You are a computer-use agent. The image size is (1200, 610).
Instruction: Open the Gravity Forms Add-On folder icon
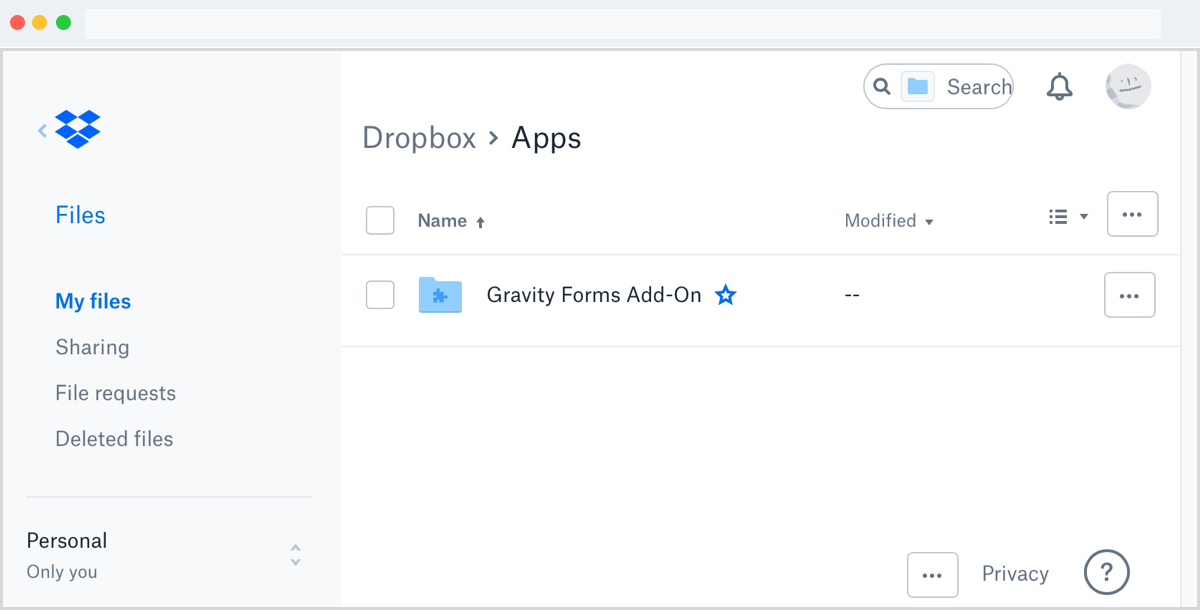pyautogui.click(x=440, y=295)
